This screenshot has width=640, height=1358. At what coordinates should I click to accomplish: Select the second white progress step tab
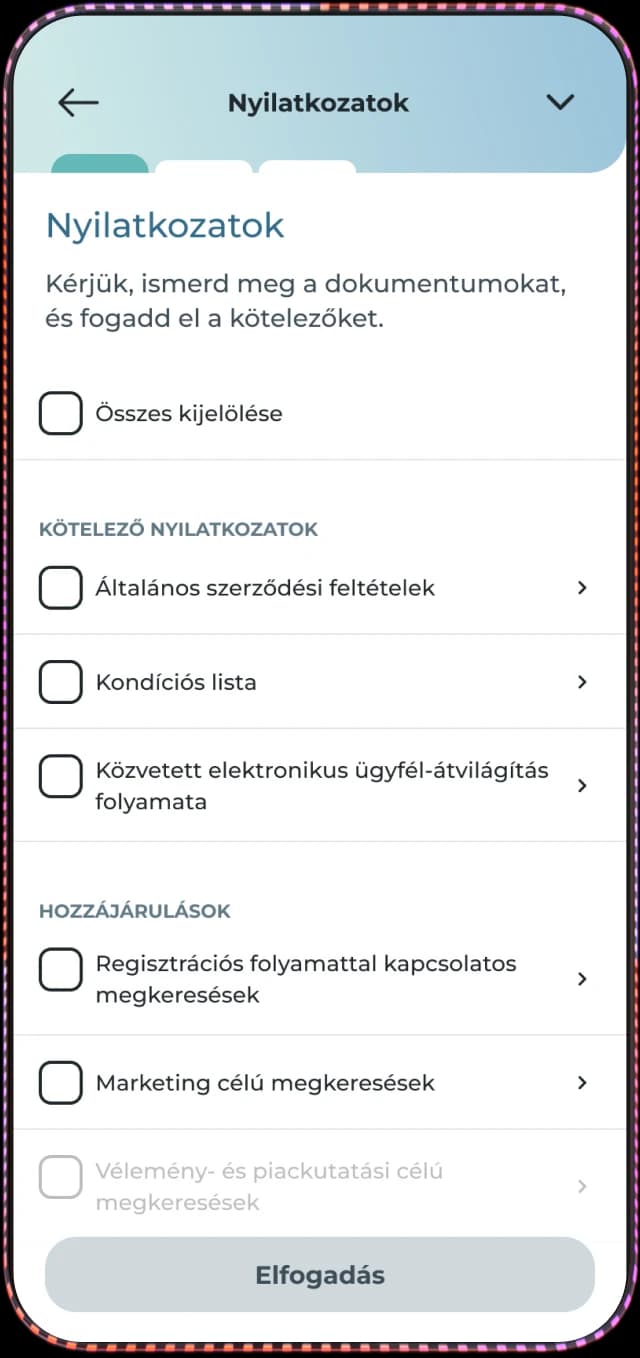click(203, 167)
